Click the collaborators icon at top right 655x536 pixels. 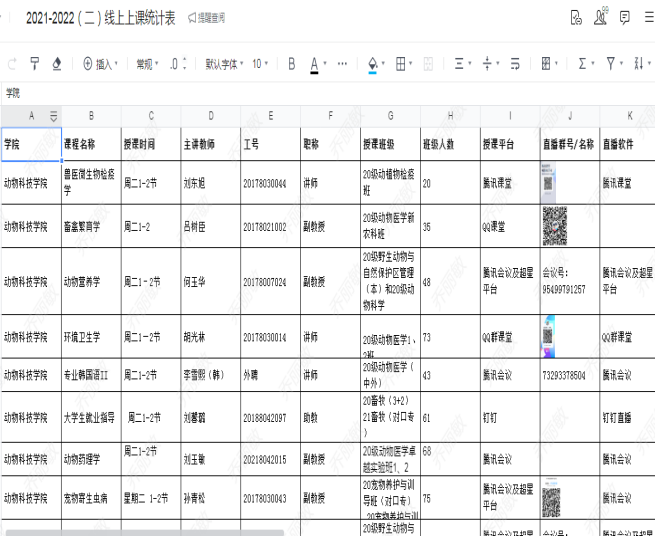pos(600,17)
